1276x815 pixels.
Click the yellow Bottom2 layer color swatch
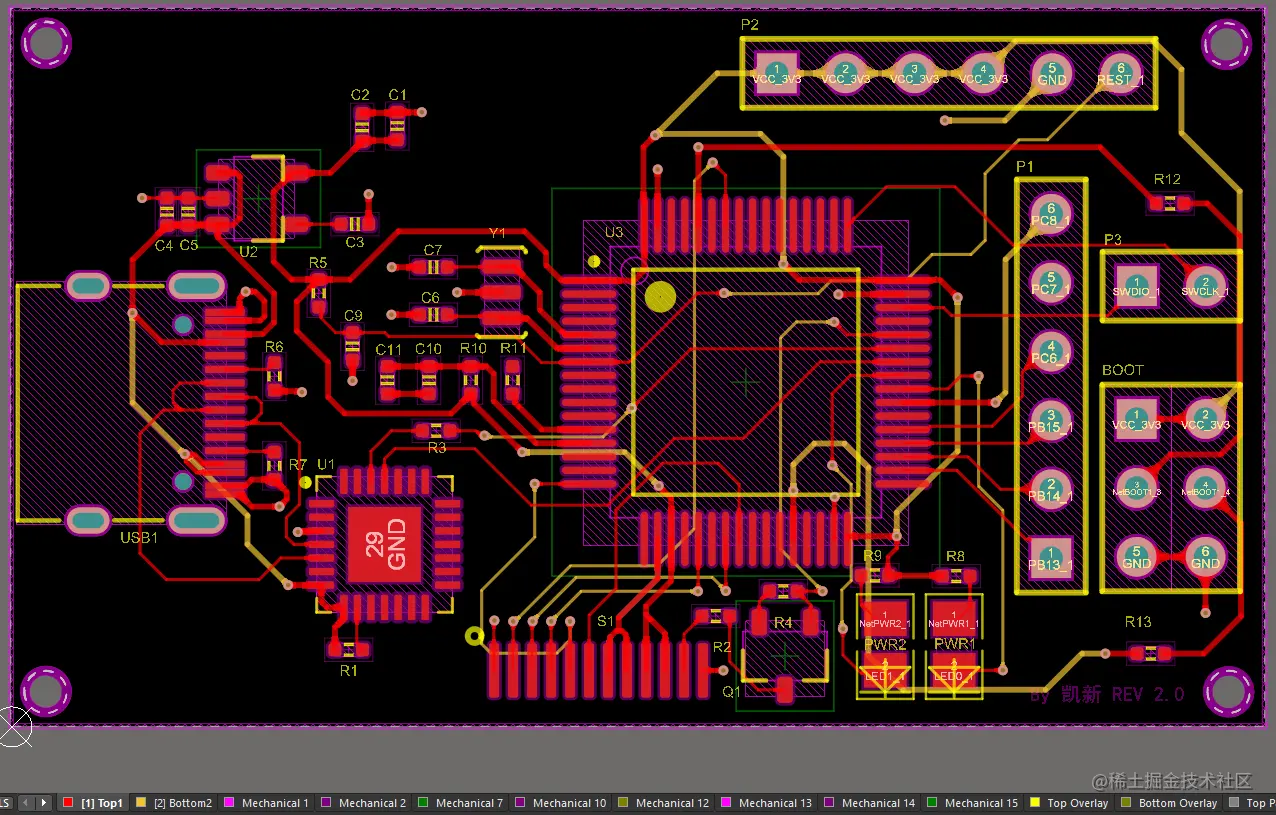click(141, 802)
